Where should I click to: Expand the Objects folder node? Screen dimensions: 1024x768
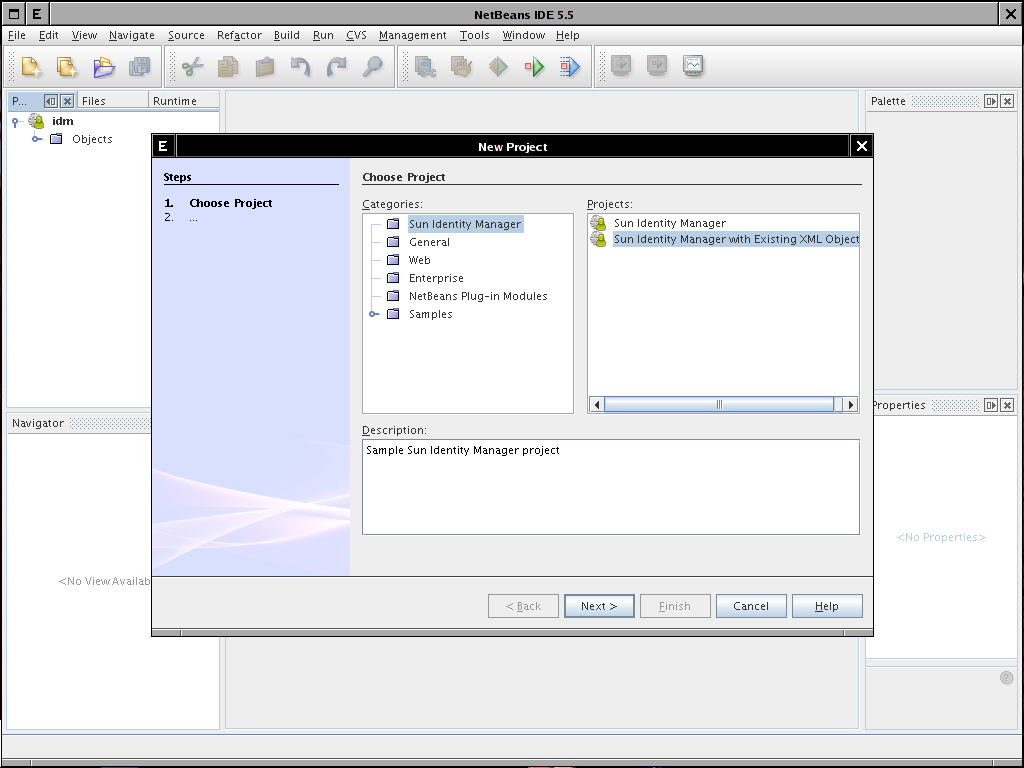[x=37, y=139]
